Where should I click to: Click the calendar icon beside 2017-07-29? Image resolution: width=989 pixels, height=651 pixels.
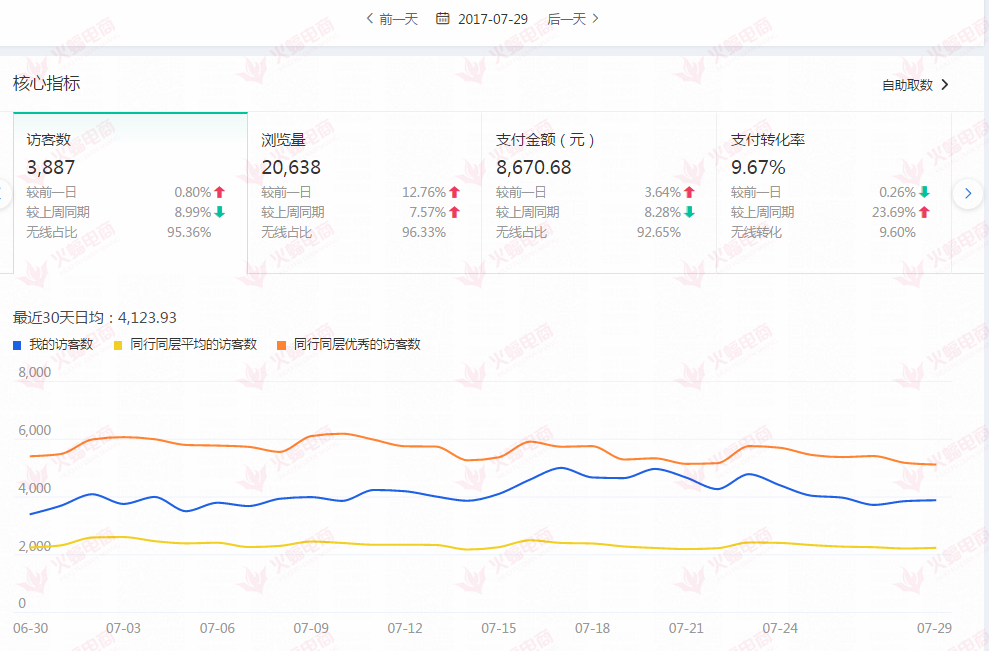tap(442, 19)
